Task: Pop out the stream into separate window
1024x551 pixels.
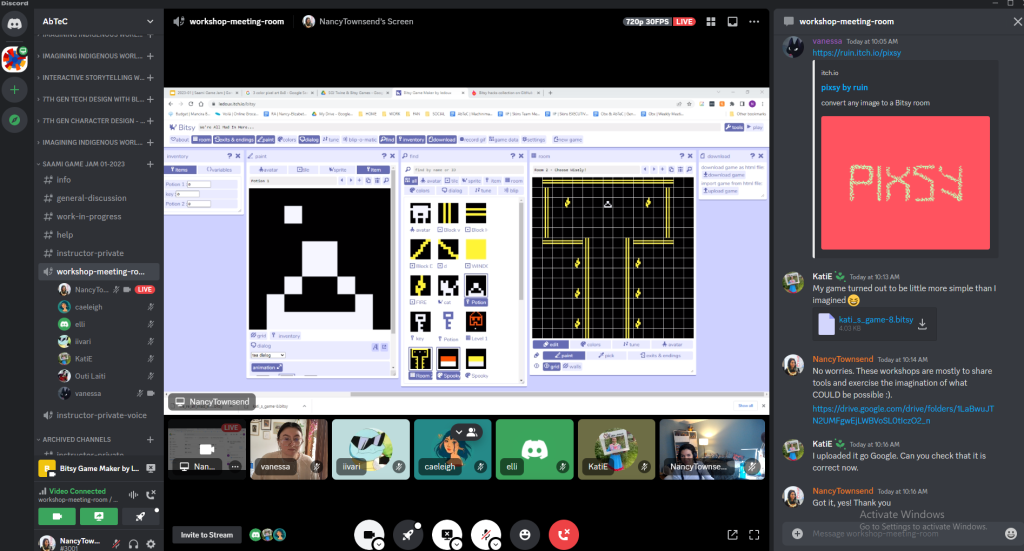Action: pyautogui.click(x=733, y=535)
